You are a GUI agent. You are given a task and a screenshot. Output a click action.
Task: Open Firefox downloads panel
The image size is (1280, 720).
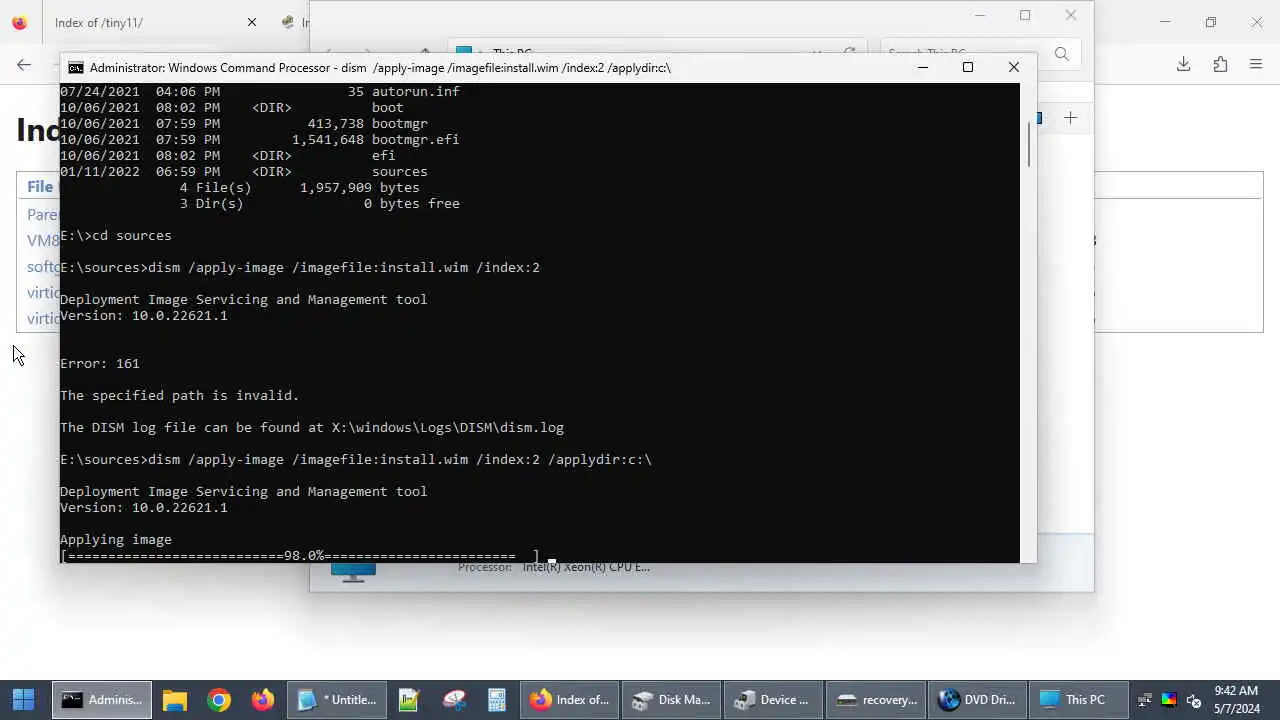pyautogui.click(x=1183, y=64)
